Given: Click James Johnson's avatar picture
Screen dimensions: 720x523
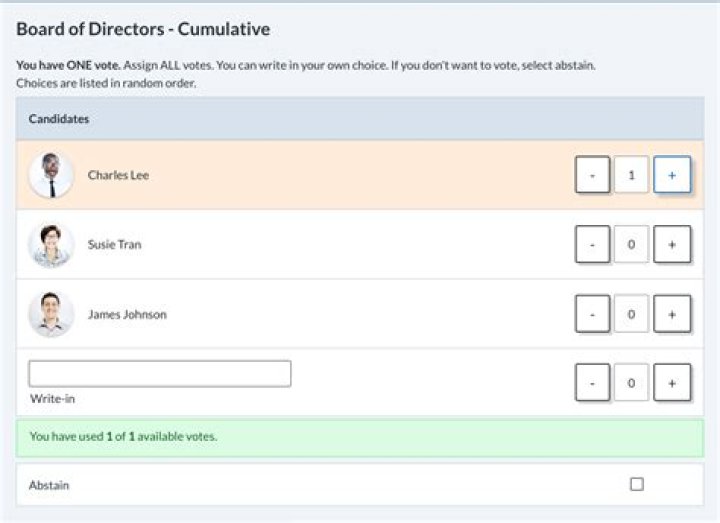Looking at the screenshot, I should click(x=50, y=314).
